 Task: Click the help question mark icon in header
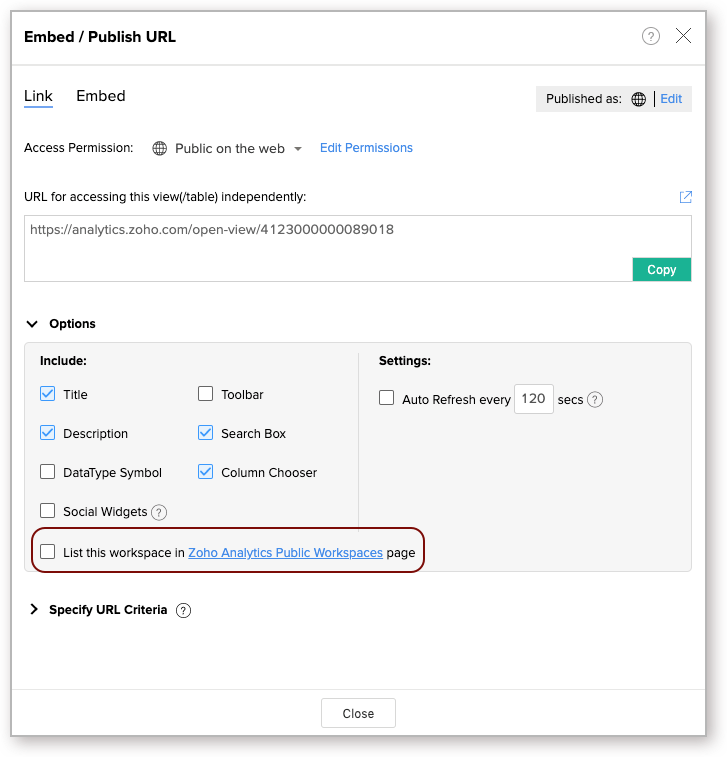tap(651, 37)
